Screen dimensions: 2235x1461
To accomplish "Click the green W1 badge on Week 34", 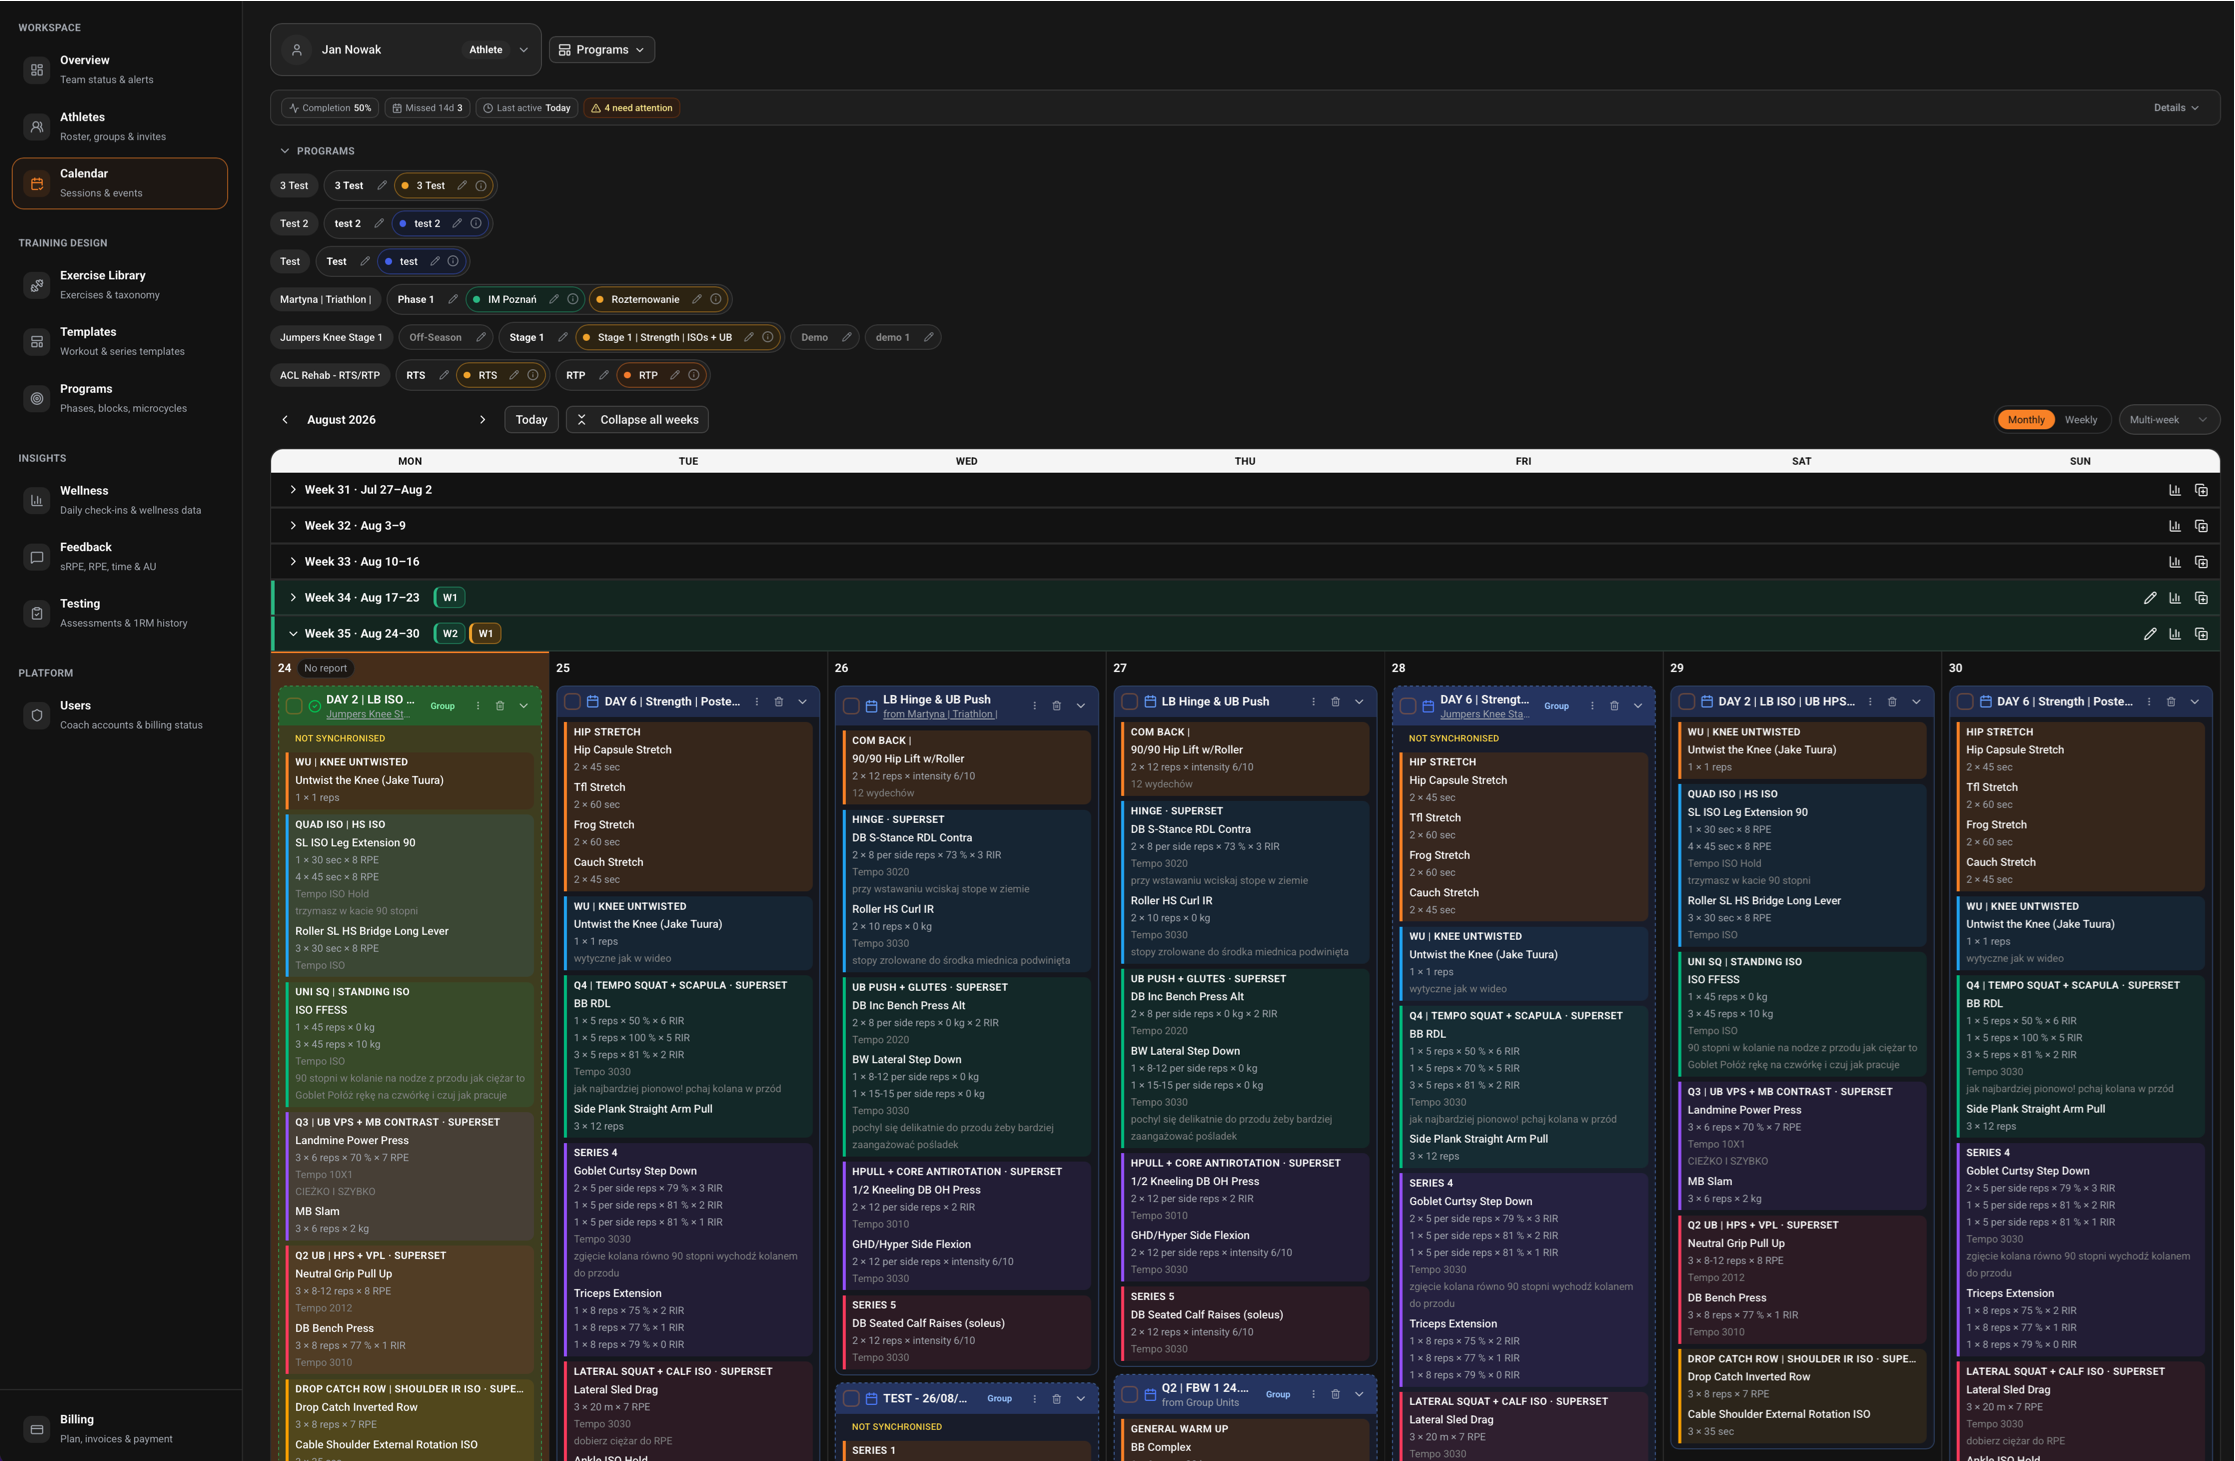I will 450,598.
